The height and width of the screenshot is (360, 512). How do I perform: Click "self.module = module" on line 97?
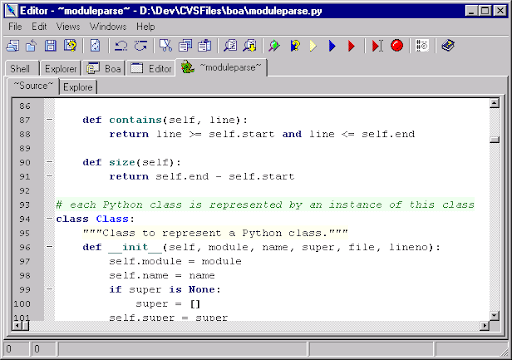coord(175,261)
